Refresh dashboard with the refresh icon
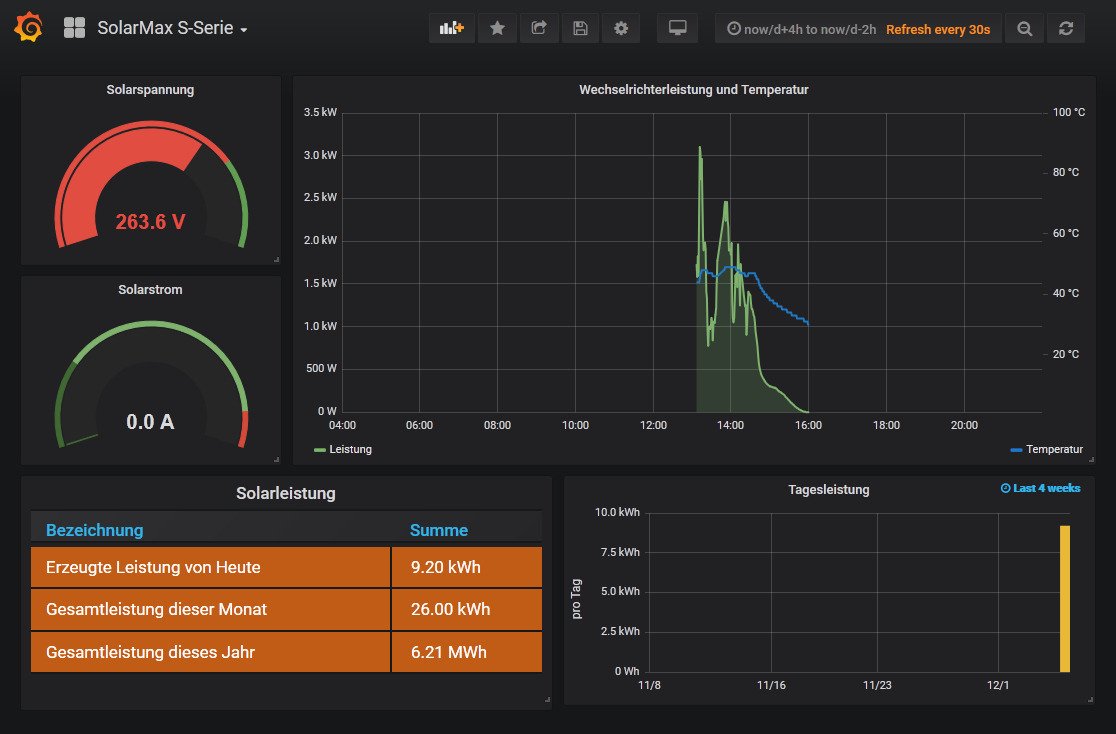Screen dimensions: 1116x734 (1066, 29)
